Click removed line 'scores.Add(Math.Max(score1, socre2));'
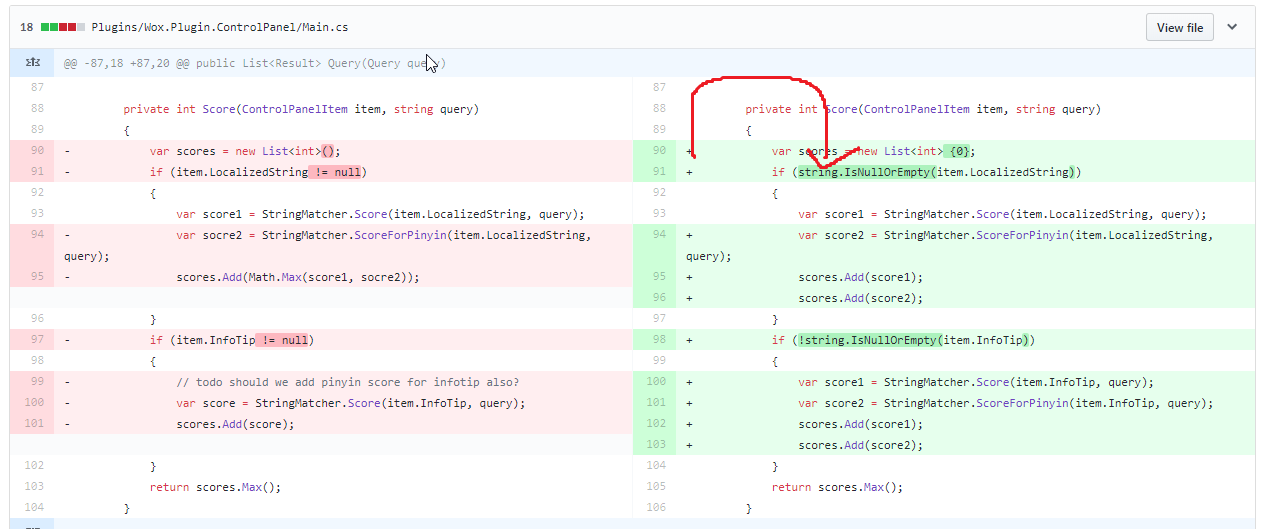Image resolution: width=1263 pixels, height=529 pixels. tap(297, 277)
